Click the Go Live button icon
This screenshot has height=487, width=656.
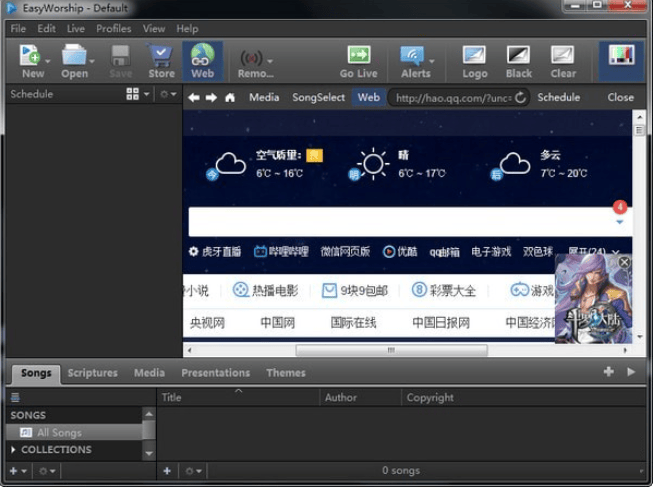(358, 56)
